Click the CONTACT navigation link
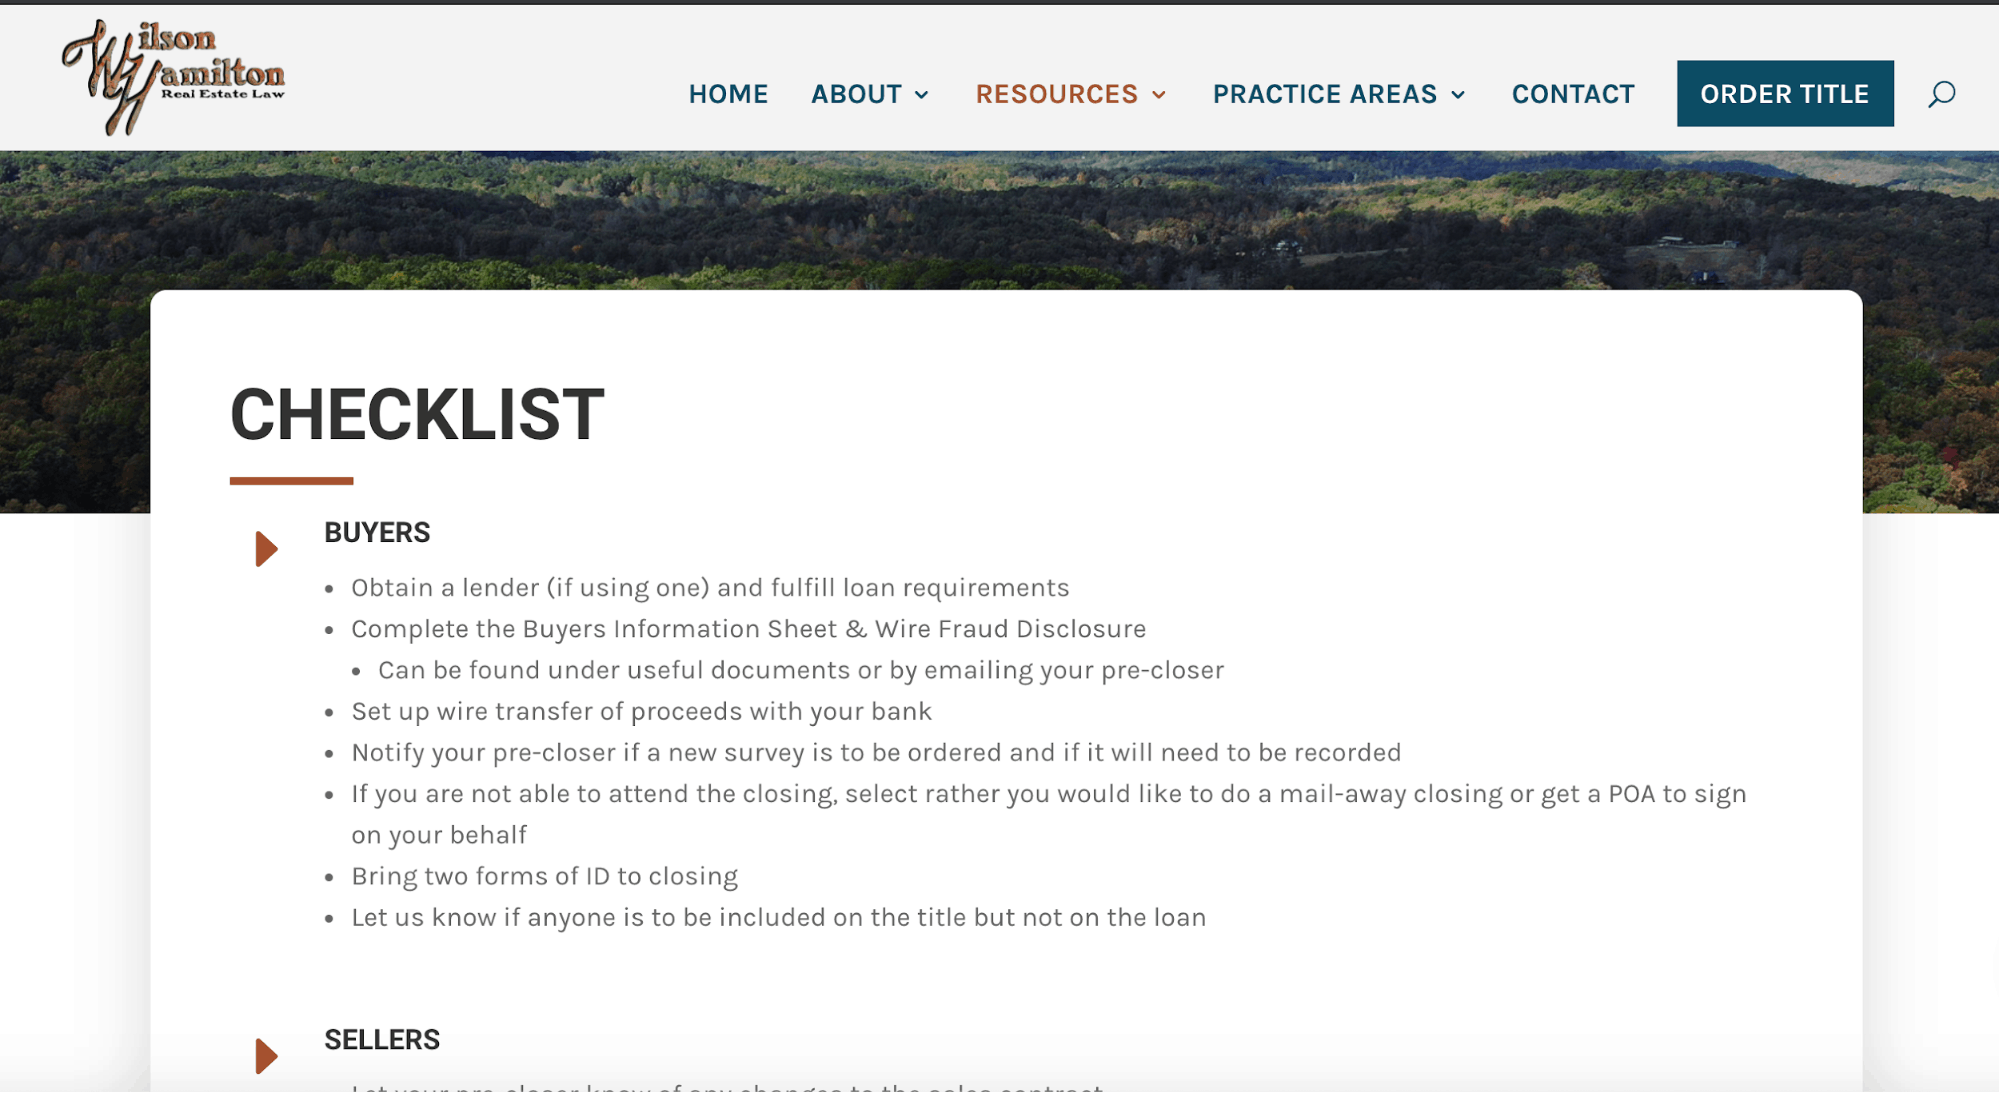 pyautogui.click(x=1571, y=93)
